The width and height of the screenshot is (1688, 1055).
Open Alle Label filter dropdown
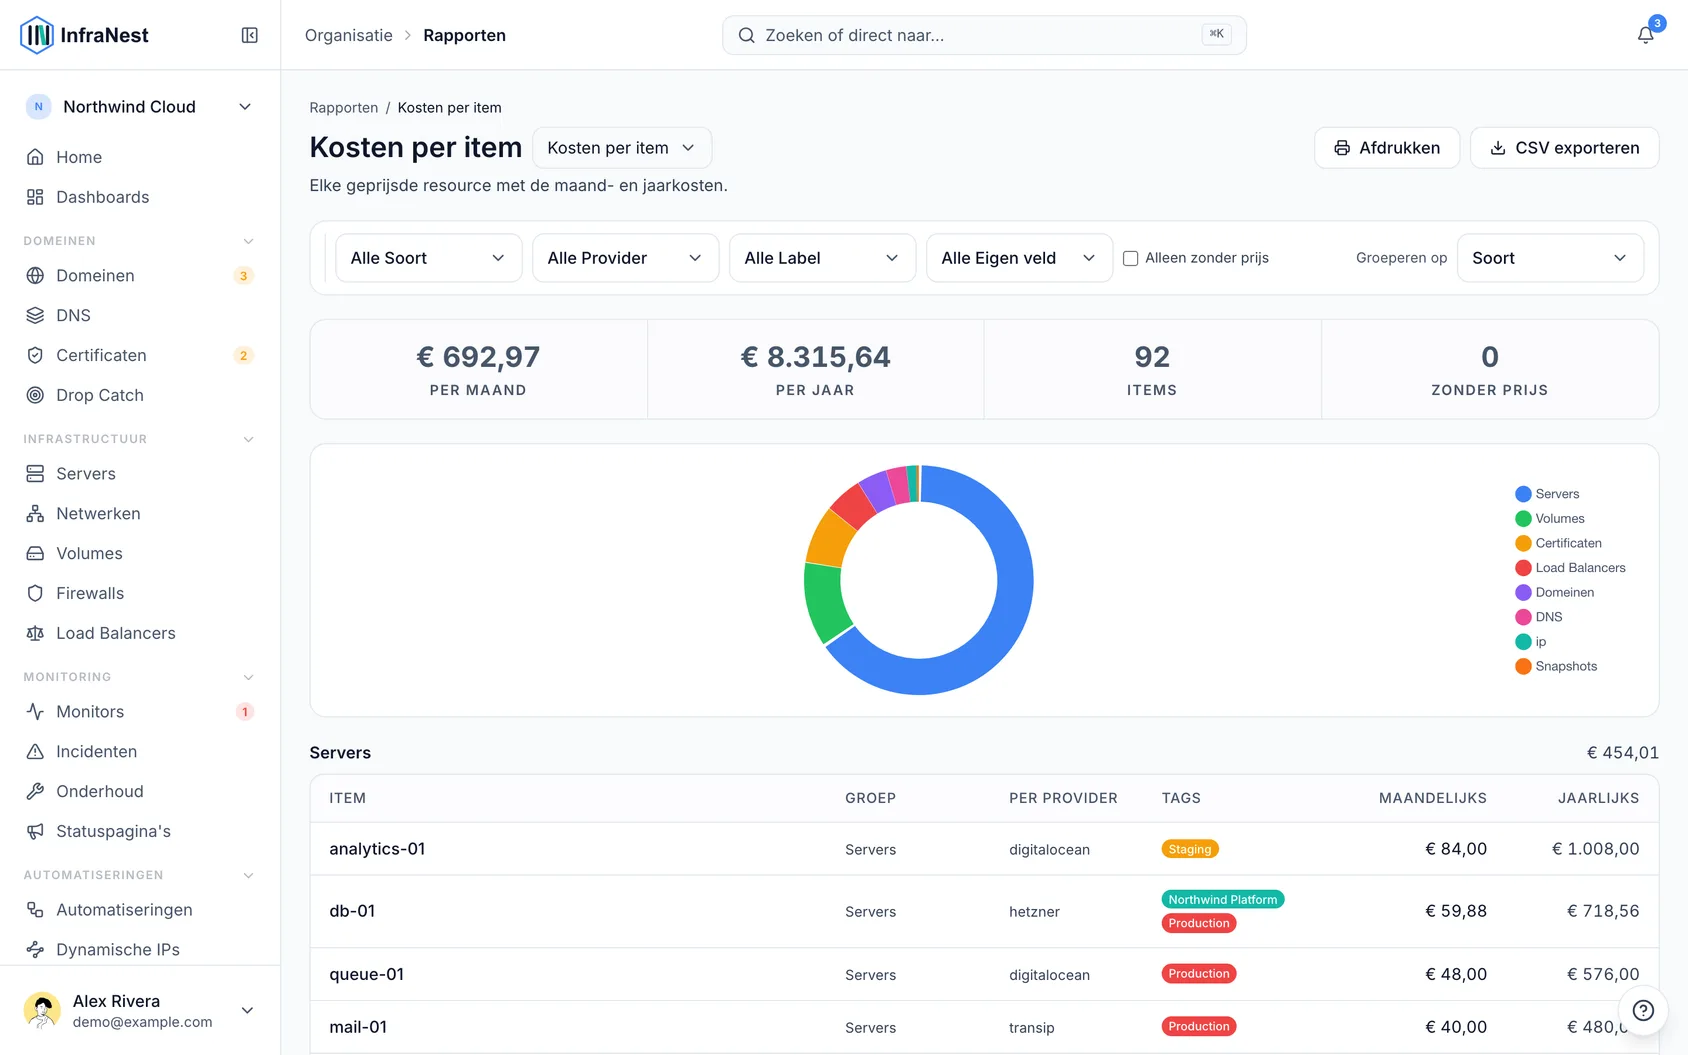click(822, 258)
